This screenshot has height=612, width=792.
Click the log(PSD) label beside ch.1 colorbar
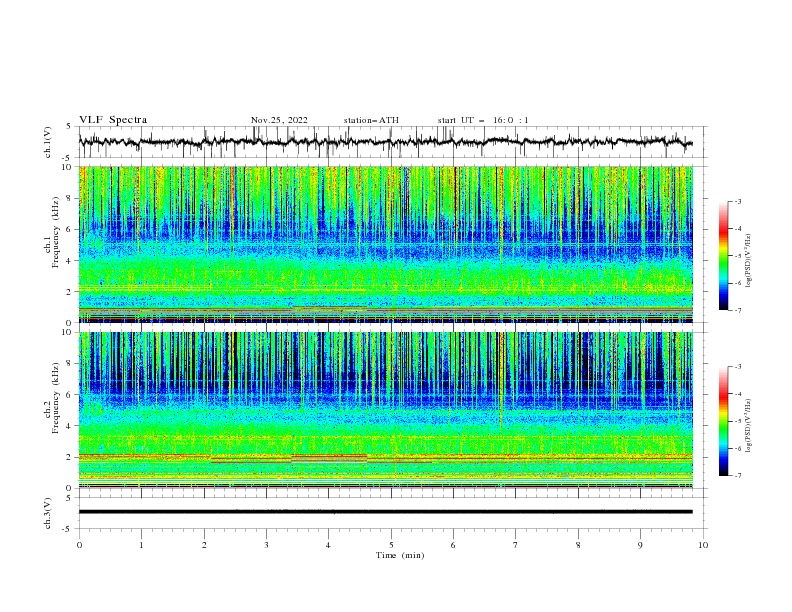click(x=749, y=261)
